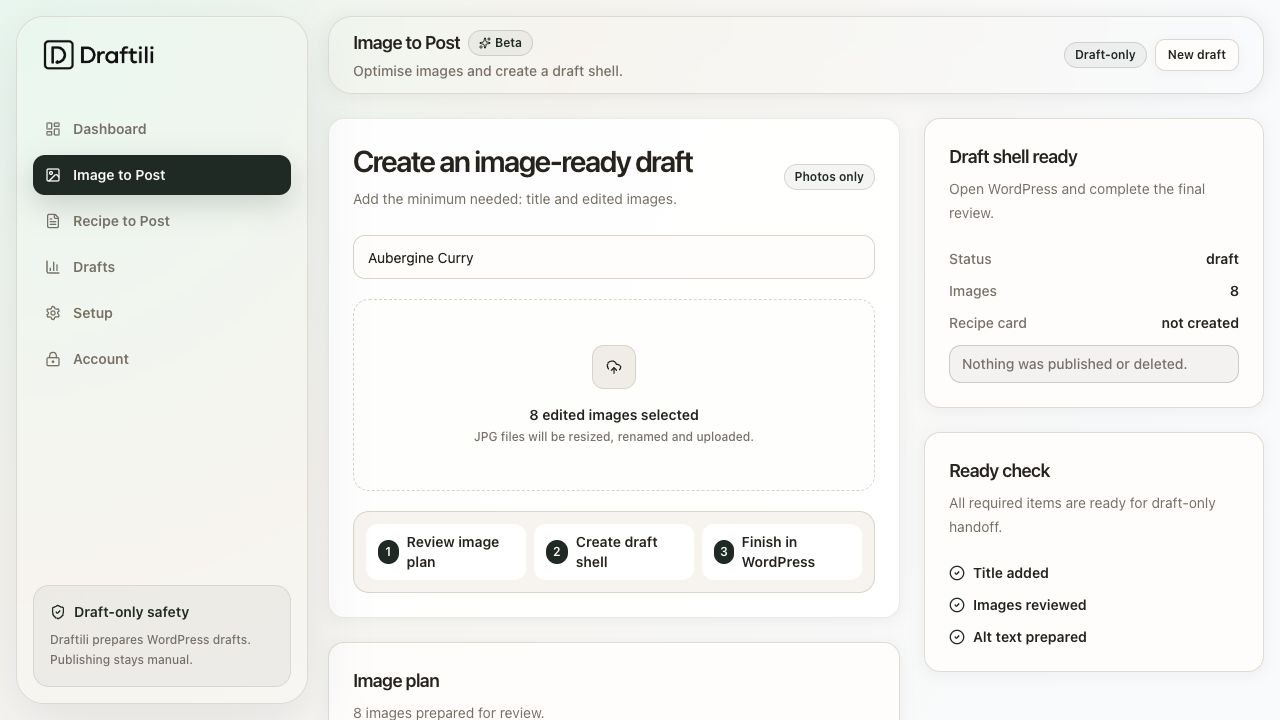The width and height of the screenshot is (1280, 720).
Task: Click the Recipe to Post document icon
Action: (x=53, y=221)
